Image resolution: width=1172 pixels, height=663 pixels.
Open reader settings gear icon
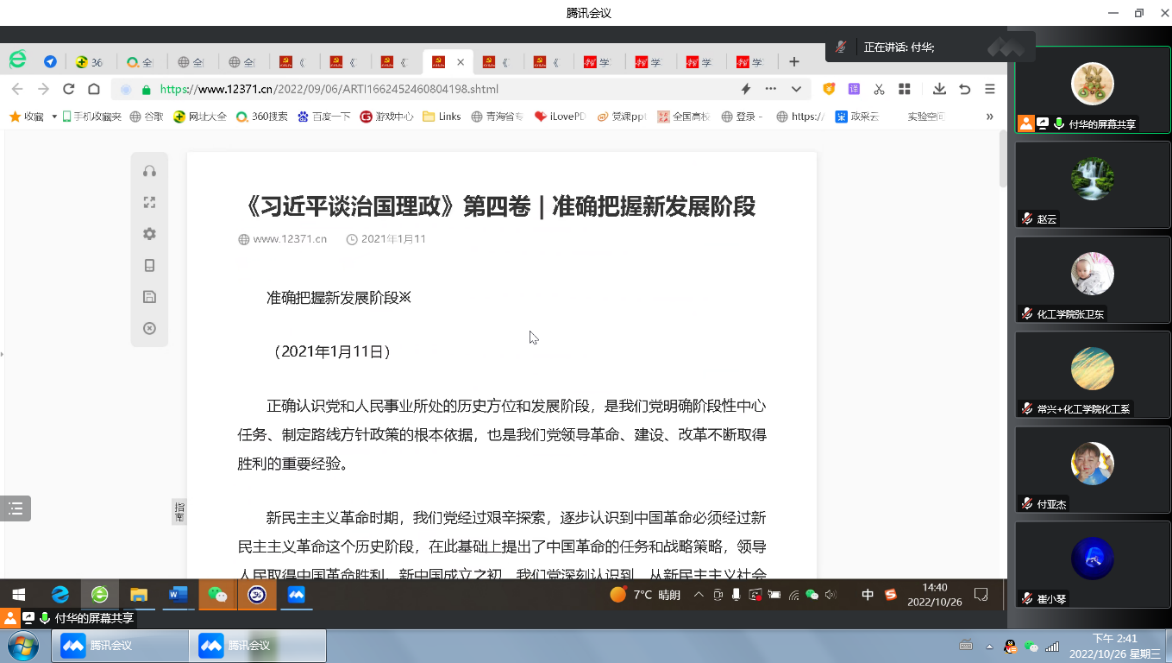[x=149, y=234]
